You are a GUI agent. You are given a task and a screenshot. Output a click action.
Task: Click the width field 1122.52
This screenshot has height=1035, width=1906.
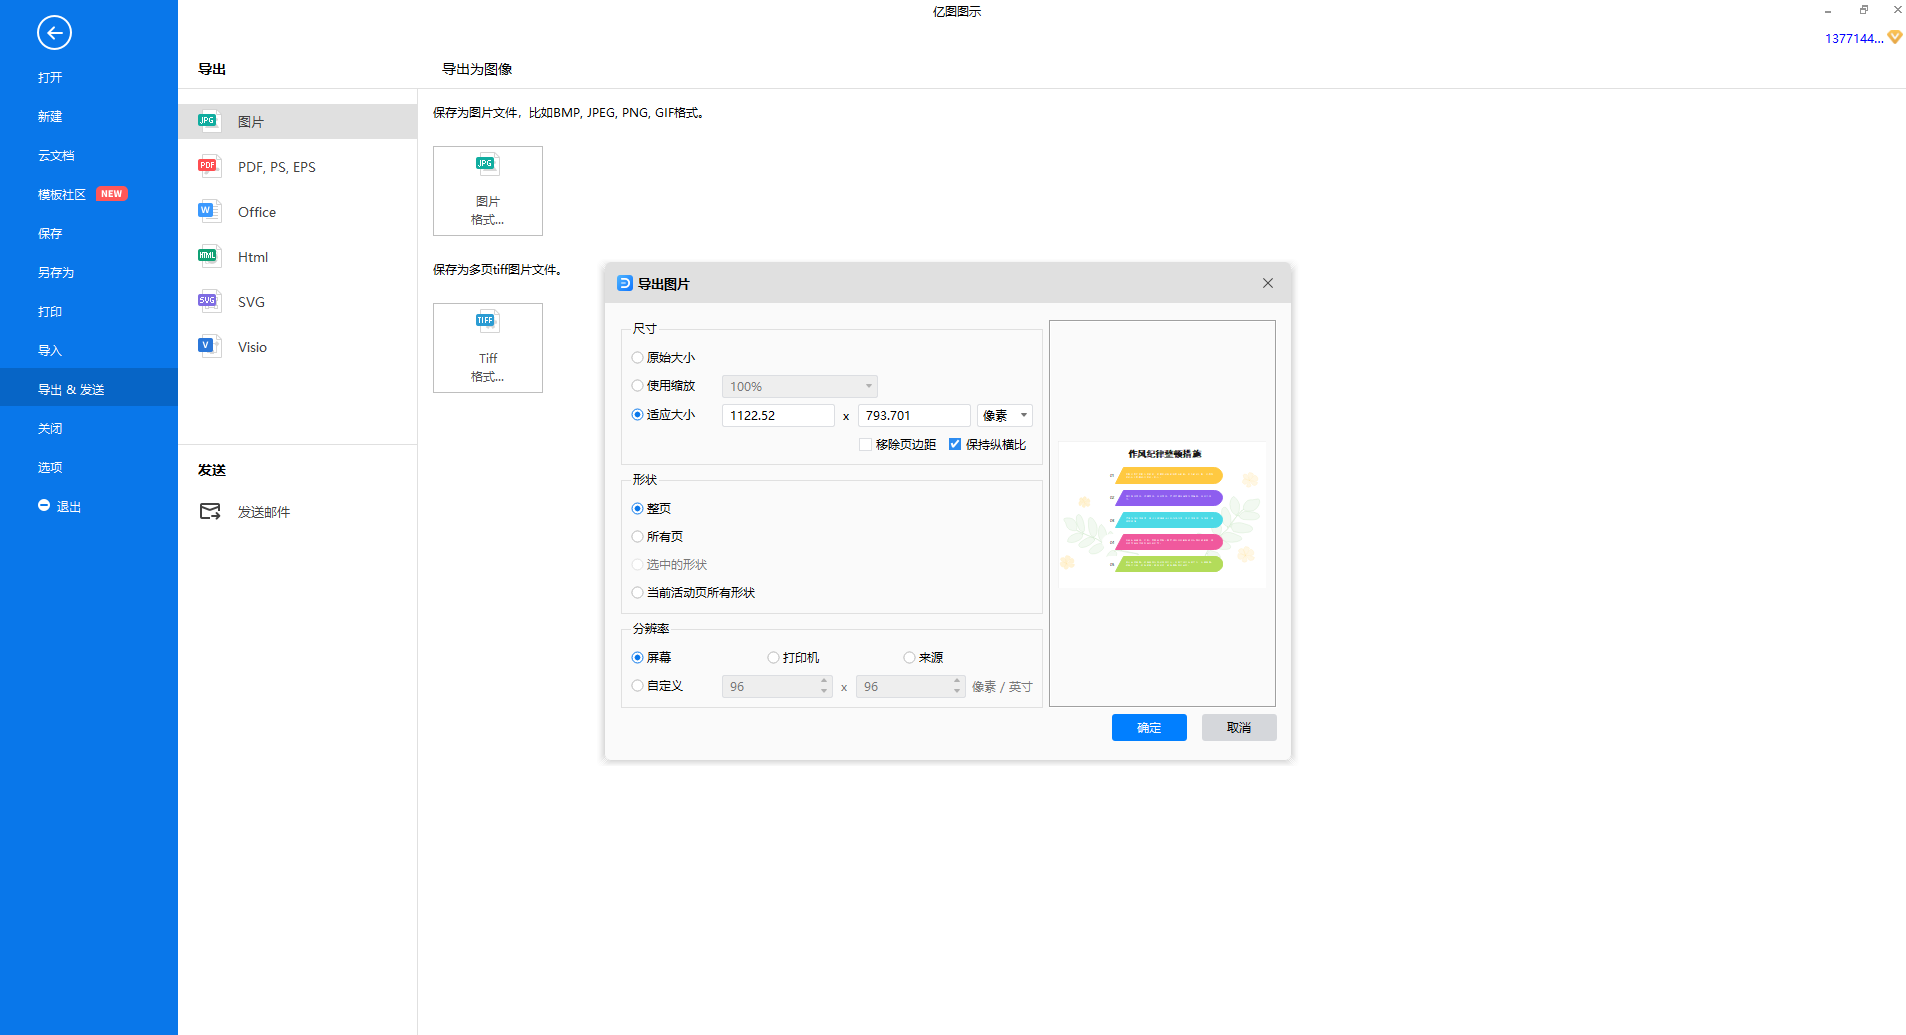[778, 415]
